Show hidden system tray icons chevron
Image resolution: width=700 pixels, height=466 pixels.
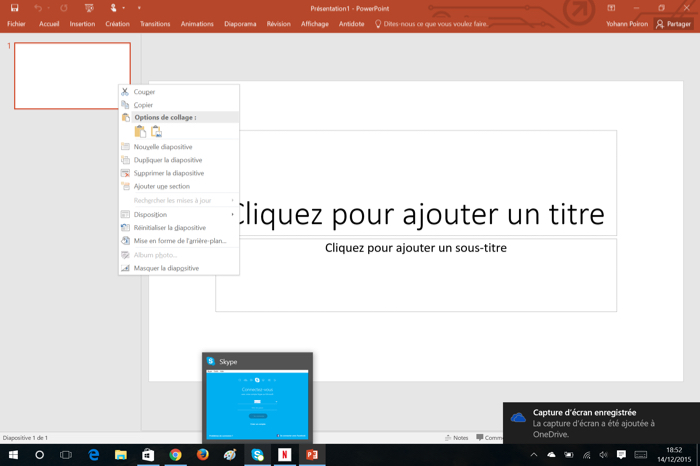534,455
